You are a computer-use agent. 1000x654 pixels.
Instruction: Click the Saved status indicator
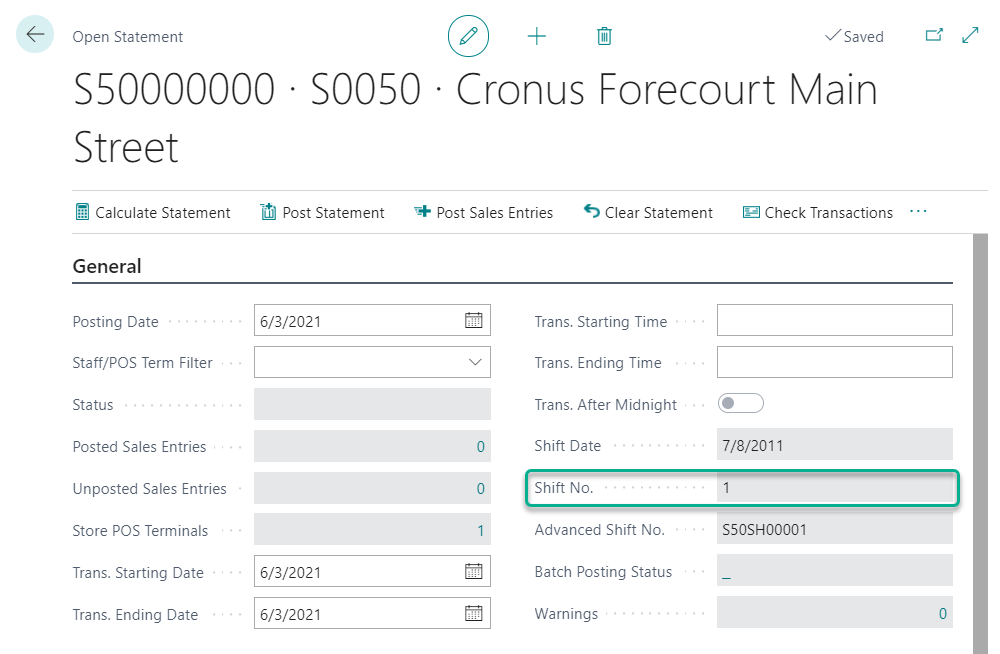[x=854, y=36]
